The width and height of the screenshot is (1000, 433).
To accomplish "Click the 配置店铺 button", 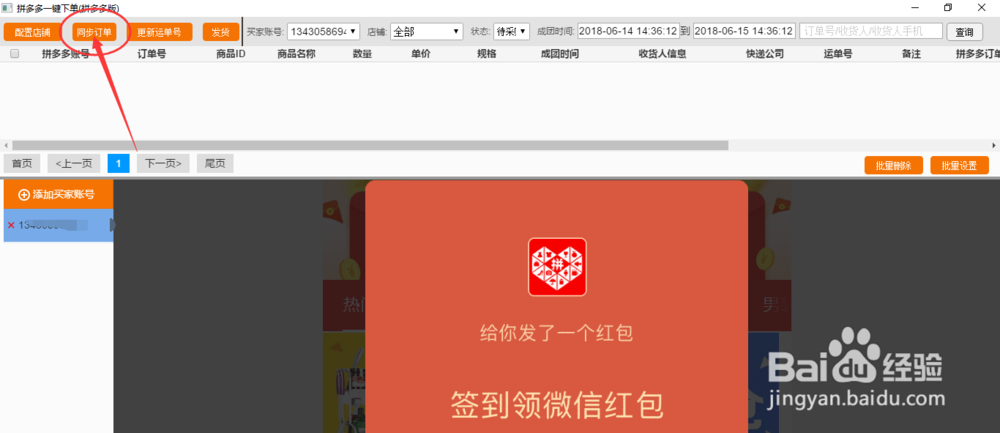I will coord(33,32).
